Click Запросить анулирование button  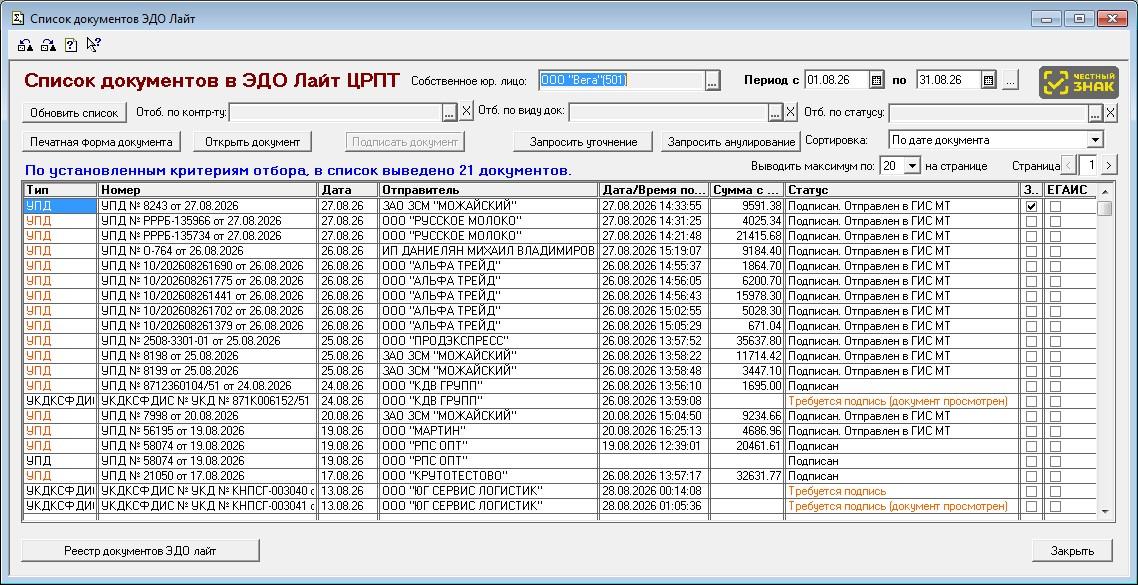pos(731,142)
